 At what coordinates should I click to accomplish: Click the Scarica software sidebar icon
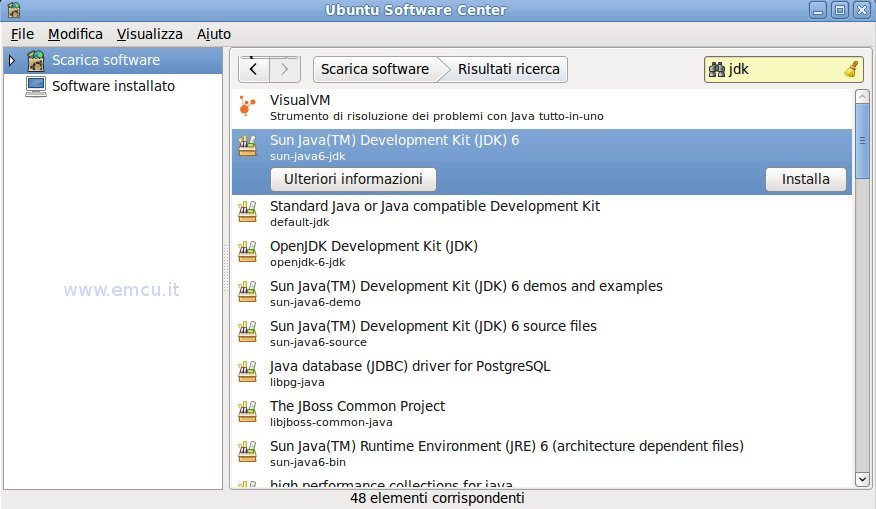click(36, 60)
